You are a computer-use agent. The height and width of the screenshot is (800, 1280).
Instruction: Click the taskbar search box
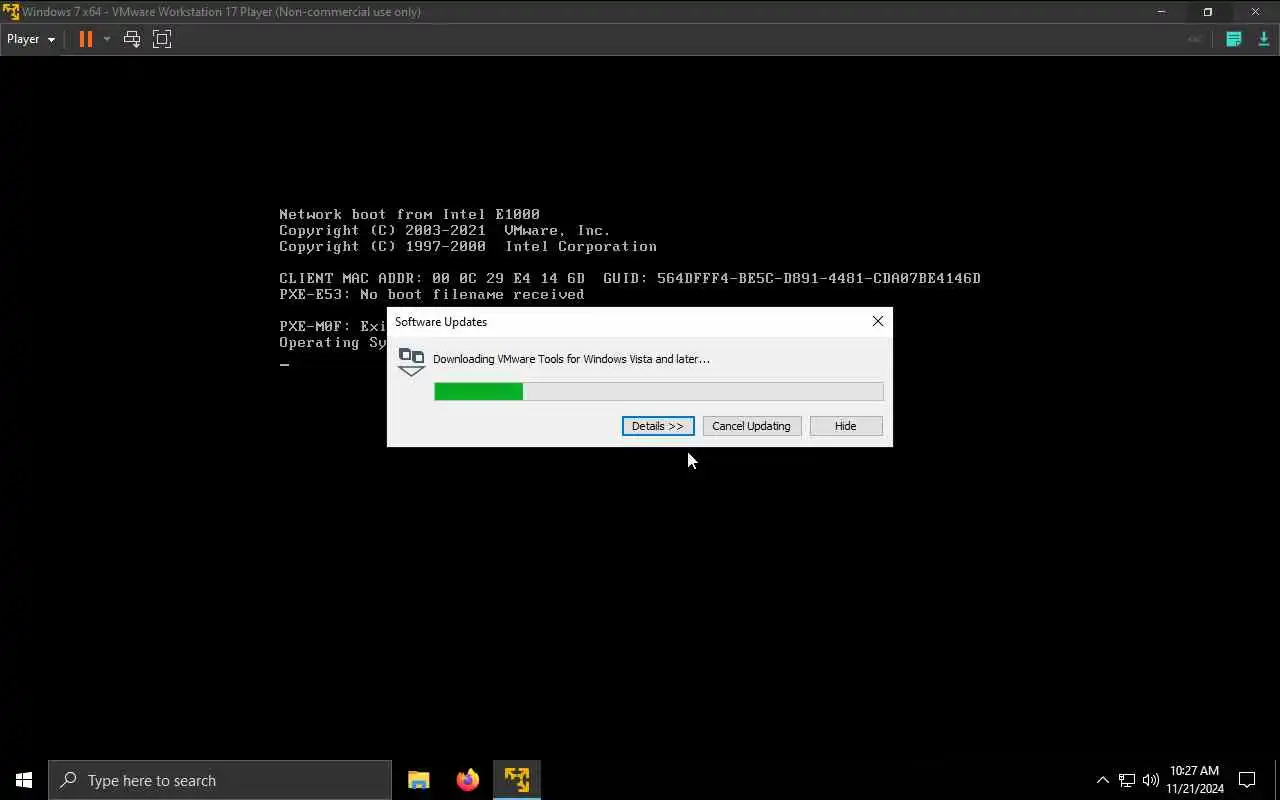click(x=220, y=780)
